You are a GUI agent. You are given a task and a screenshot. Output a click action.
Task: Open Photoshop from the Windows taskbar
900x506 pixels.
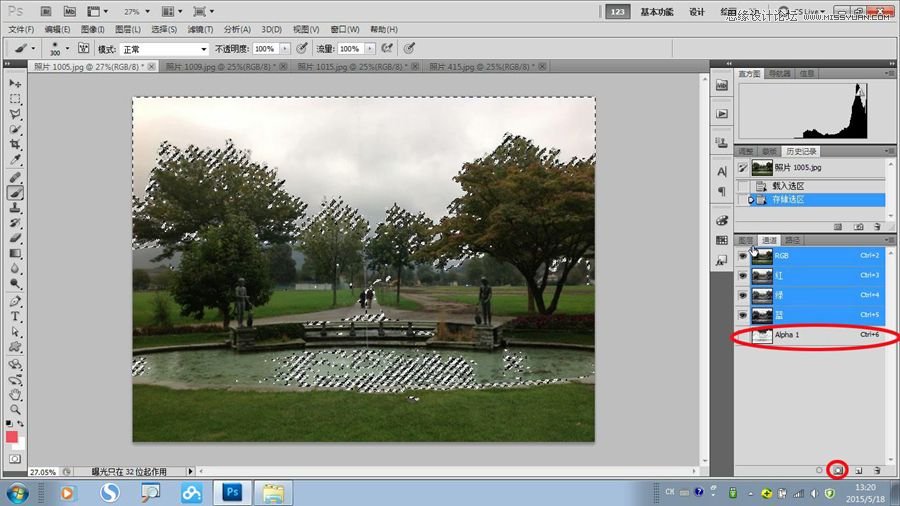[x=232, y=492]
